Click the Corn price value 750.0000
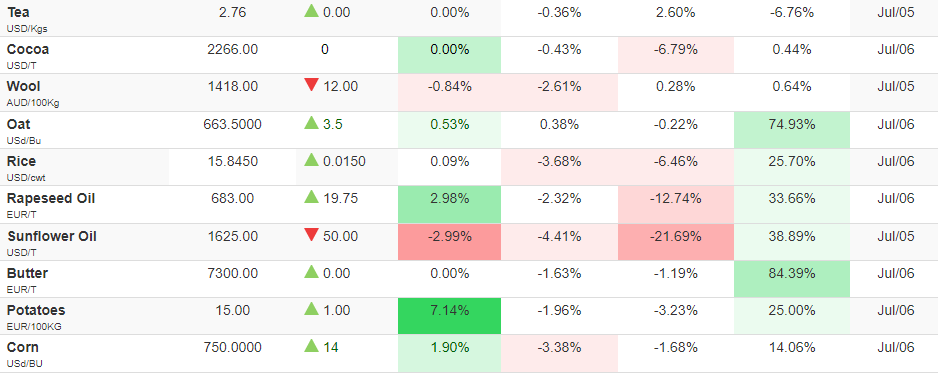This screenshot has width=938, height=373. [232, 348]
